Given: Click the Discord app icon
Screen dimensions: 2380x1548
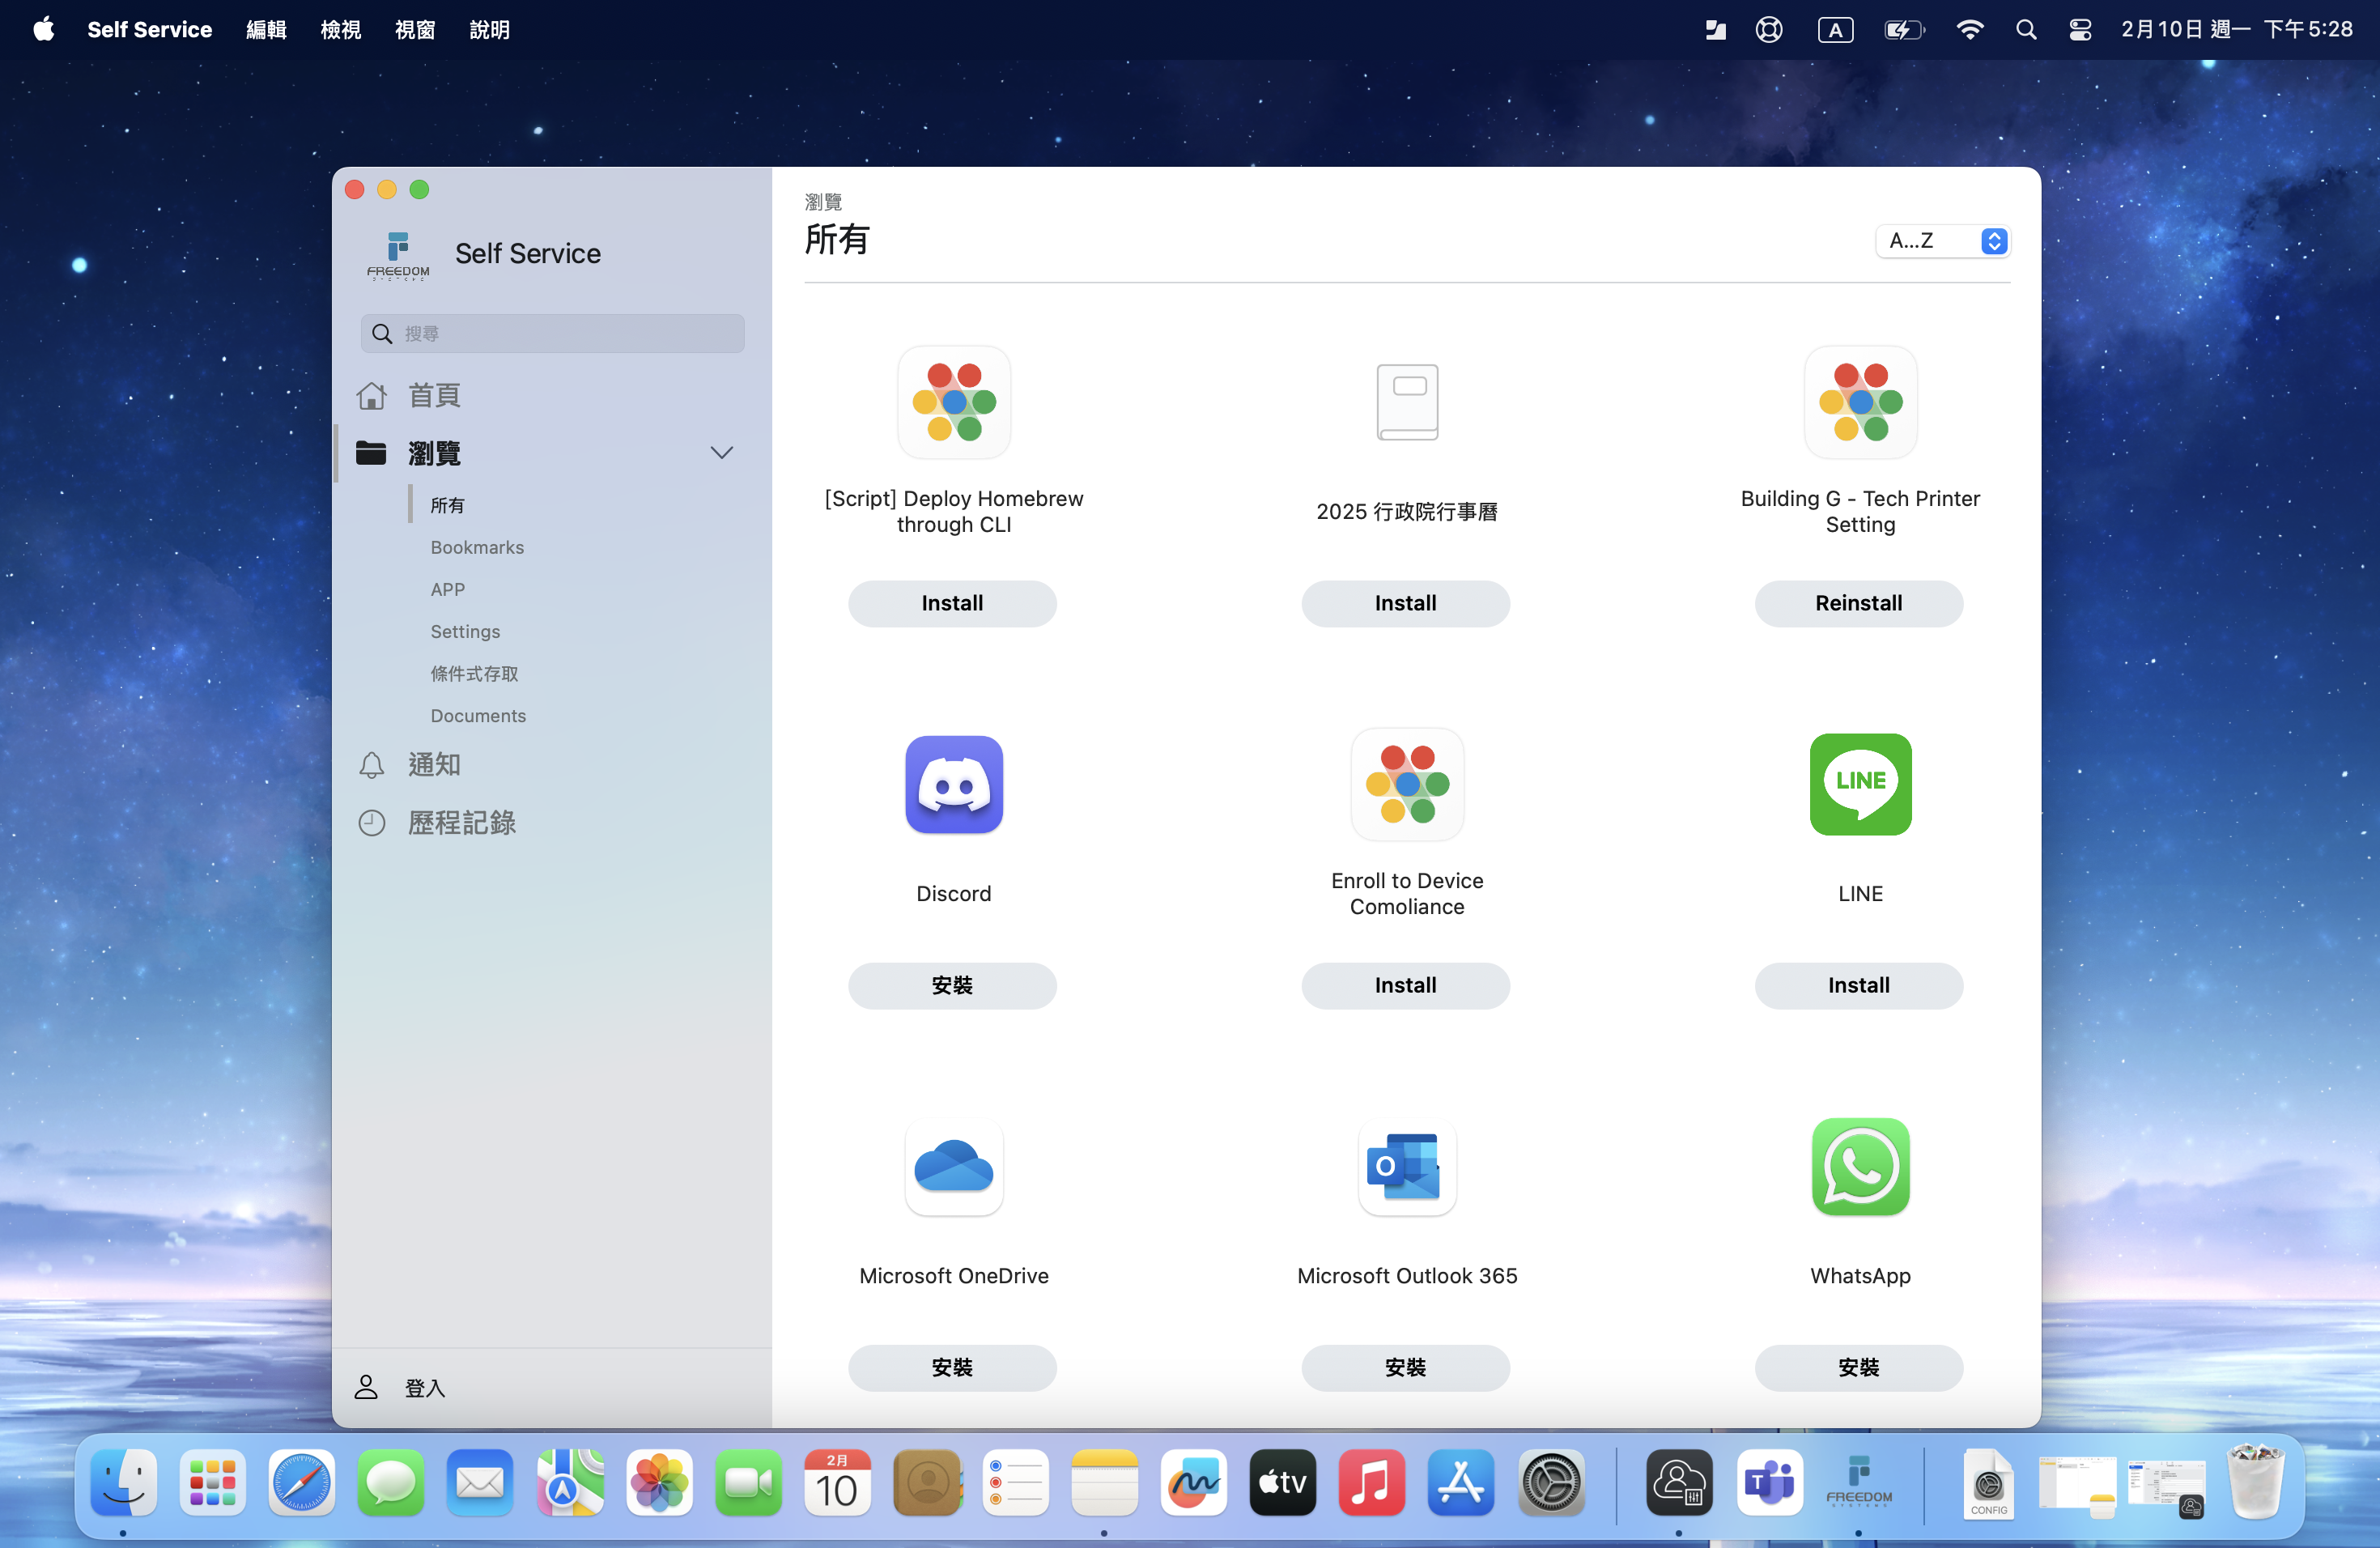Looking at the screenshot, I should pos(953,784).
